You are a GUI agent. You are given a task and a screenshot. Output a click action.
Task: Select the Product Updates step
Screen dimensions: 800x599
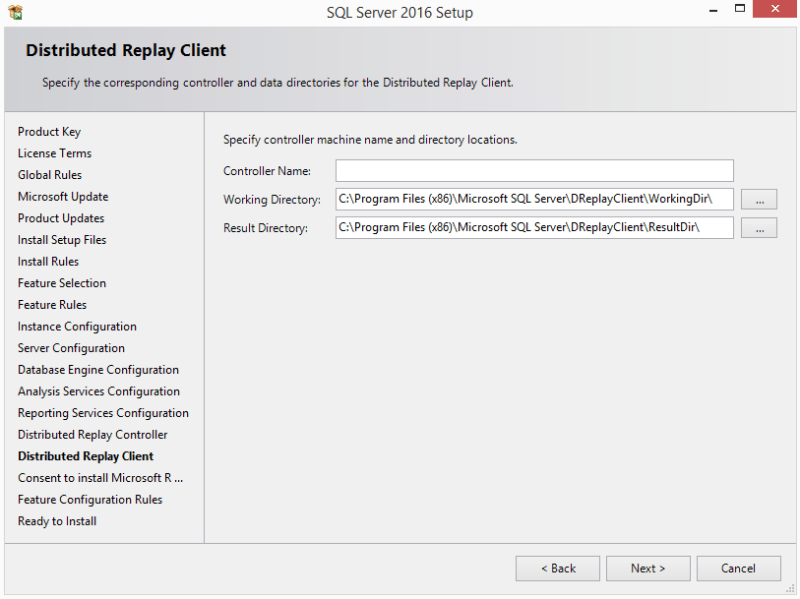coord(61,218)
